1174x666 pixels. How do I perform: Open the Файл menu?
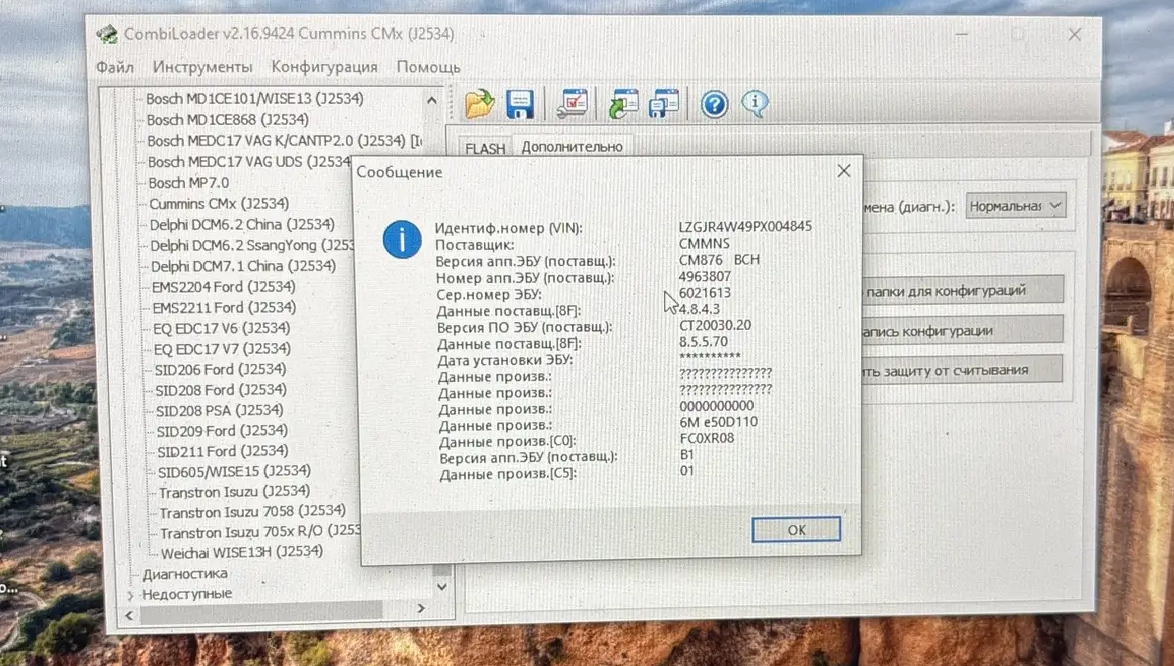tap(115, 67)
